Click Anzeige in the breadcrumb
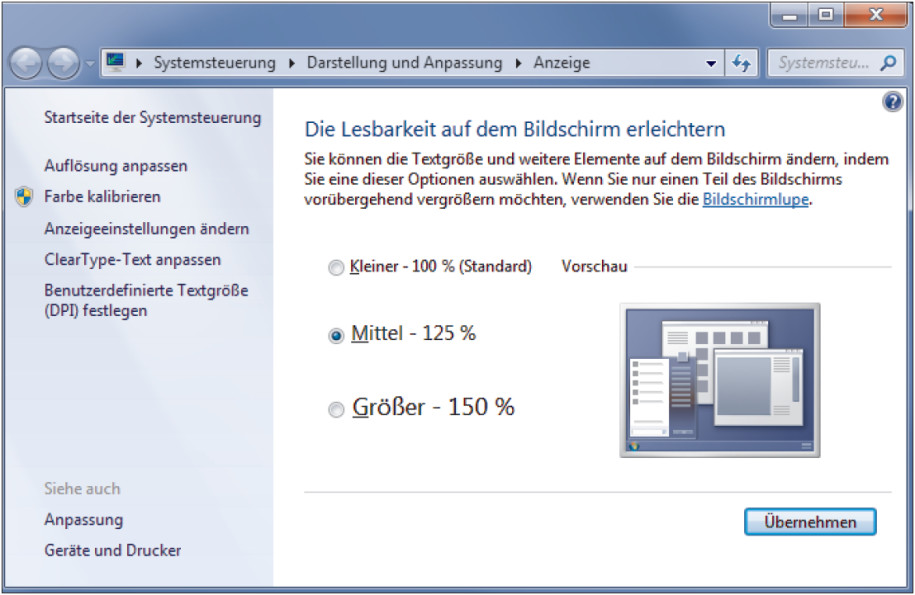Viewport: 915px width, 595px height. 561,63
